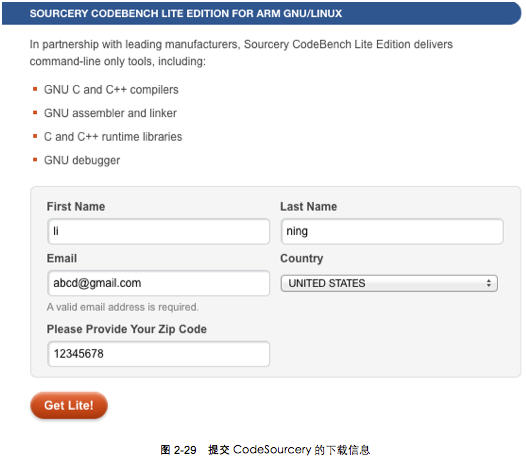Select the GNU assembler and linker item
This screenshot has width=526, height=463.
coord(110,113)
